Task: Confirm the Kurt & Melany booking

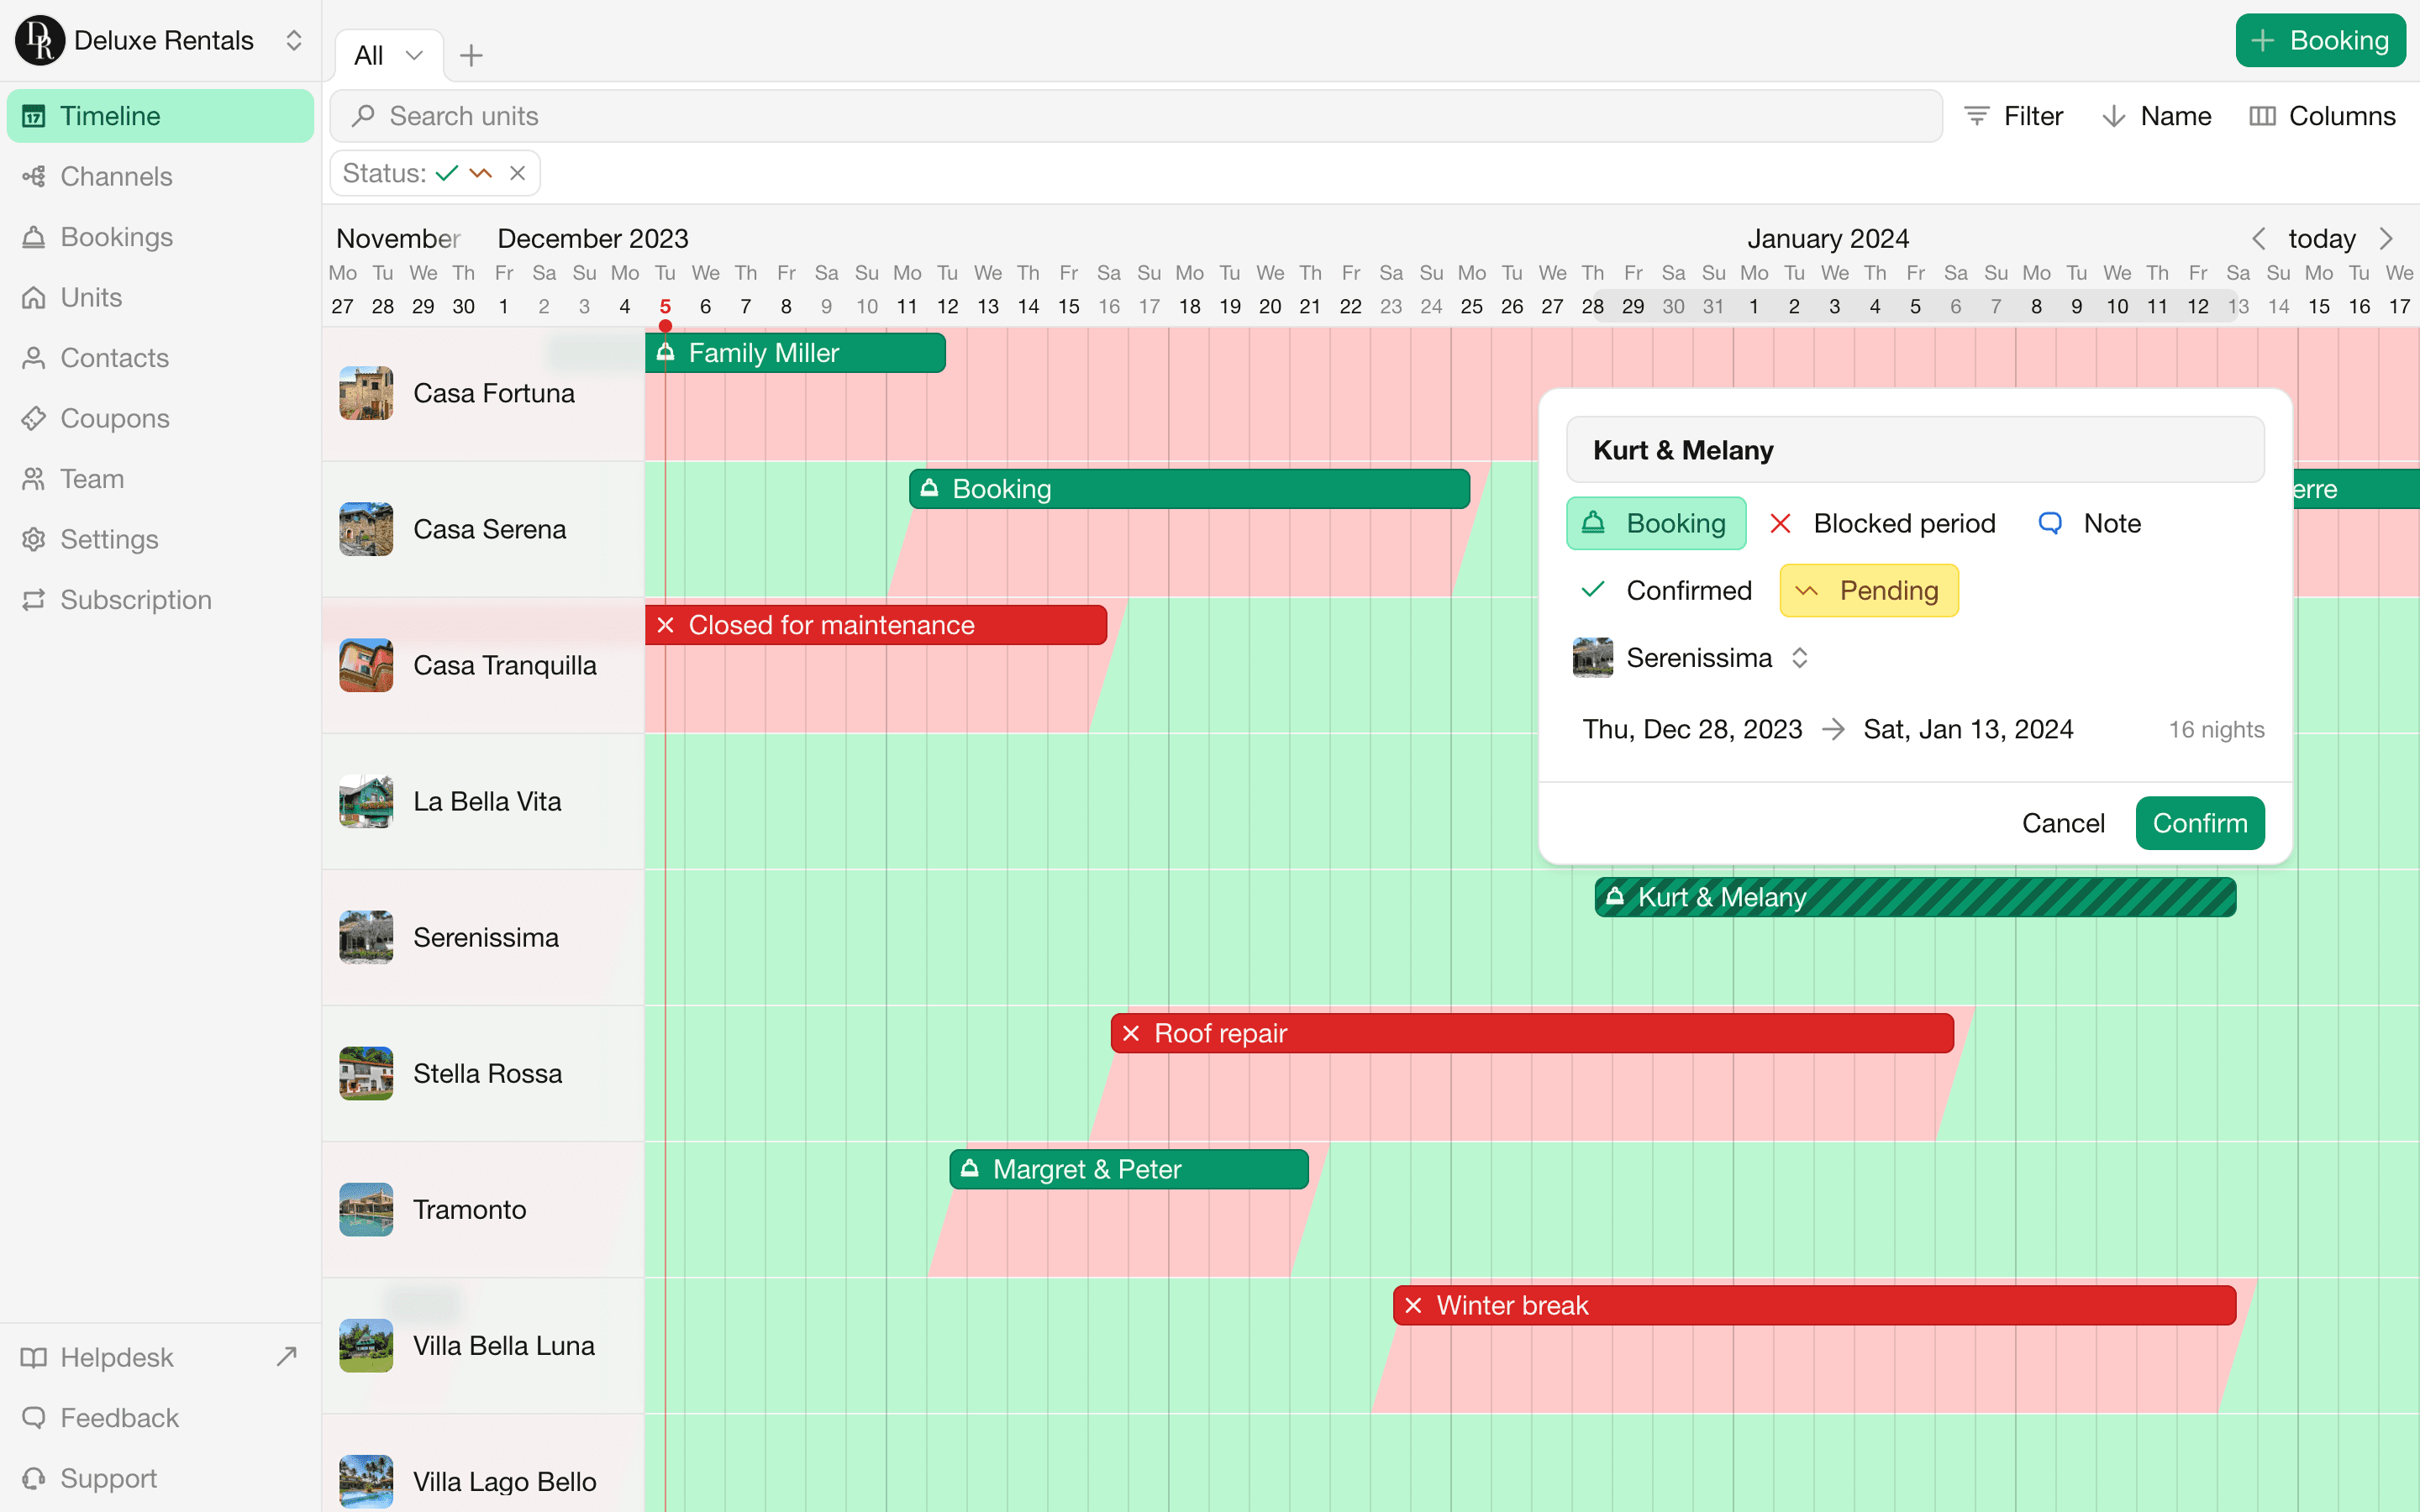Action: (2200, 822)
